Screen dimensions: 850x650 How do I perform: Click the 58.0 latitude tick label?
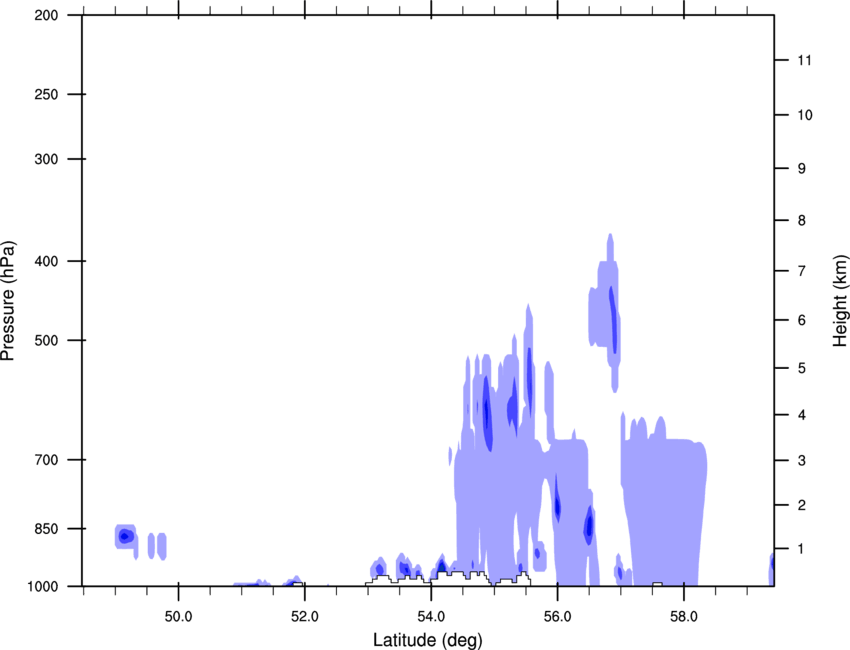coord(684,617)
